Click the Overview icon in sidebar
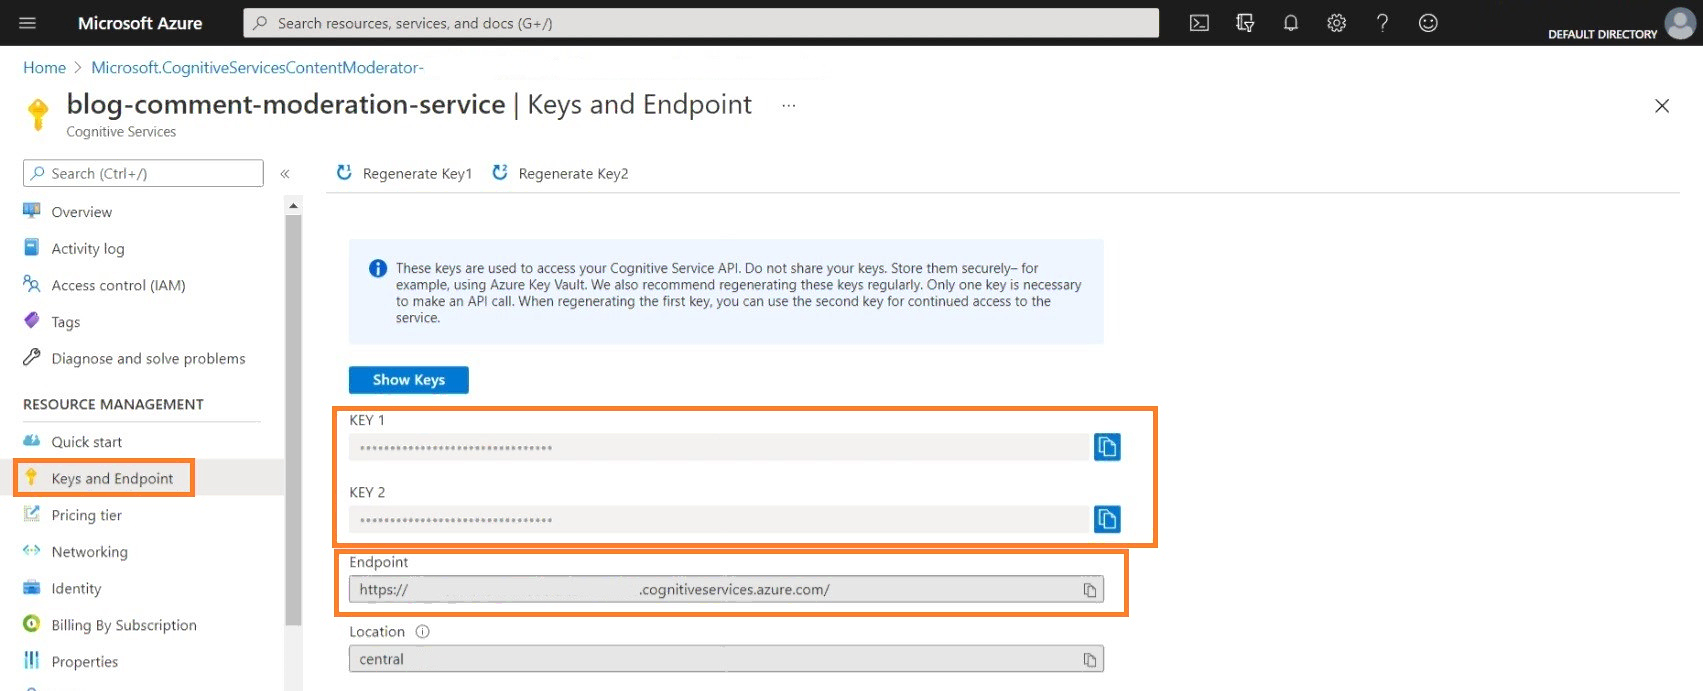 pyautogui.click(x=32, y=211)
